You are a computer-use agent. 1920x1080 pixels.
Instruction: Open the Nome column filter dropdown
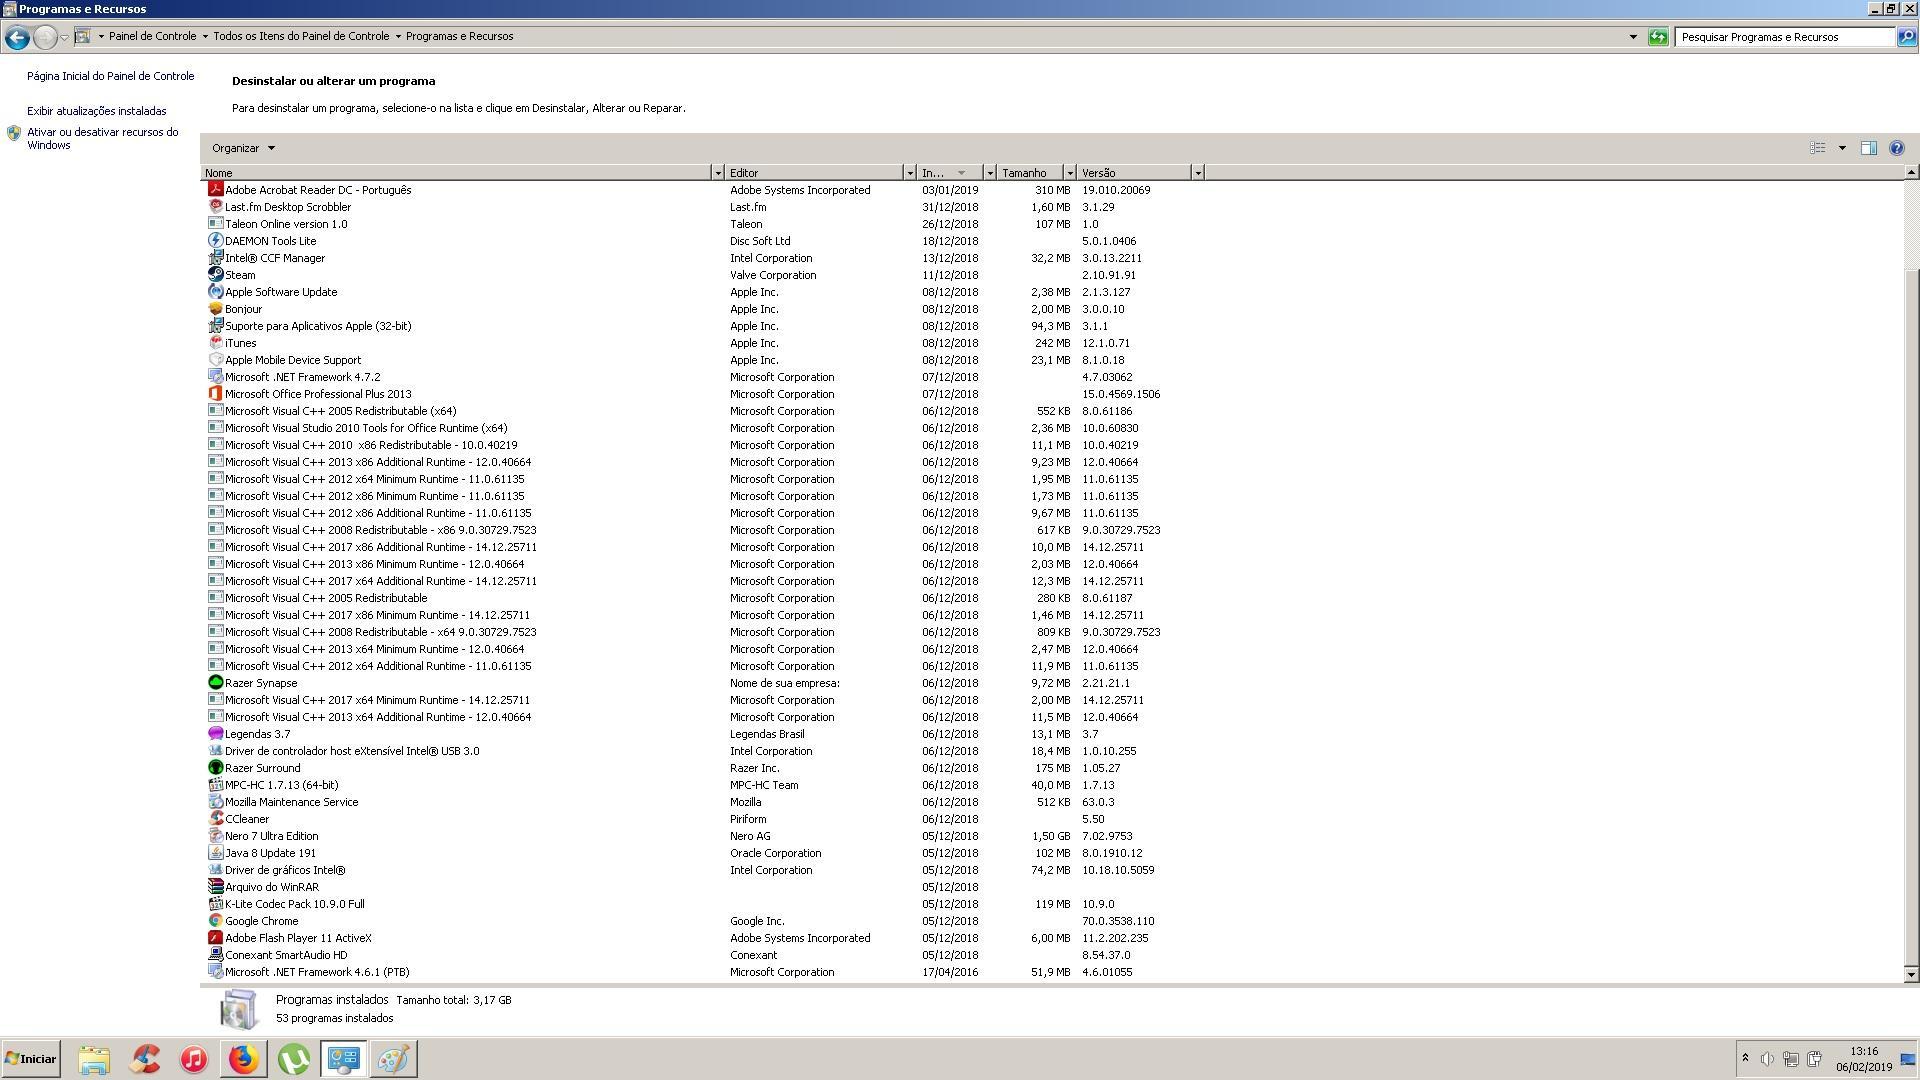coord(717,173)
